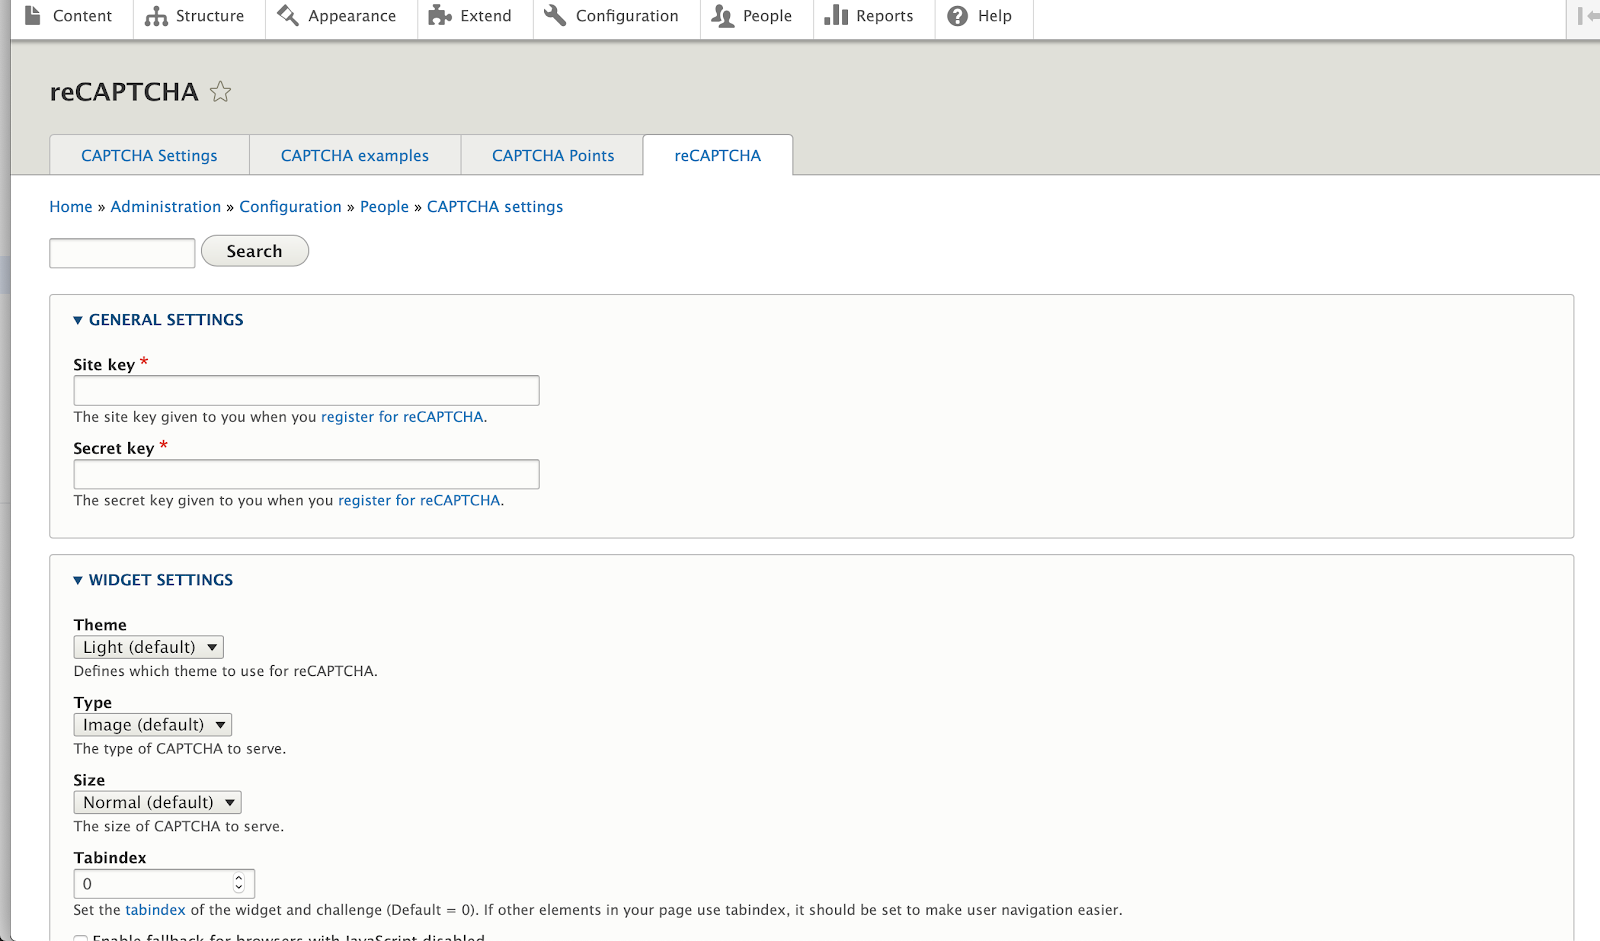Open Reports via the bar chart icon
Screen dimensions: 1600x941
coord(836,16)
